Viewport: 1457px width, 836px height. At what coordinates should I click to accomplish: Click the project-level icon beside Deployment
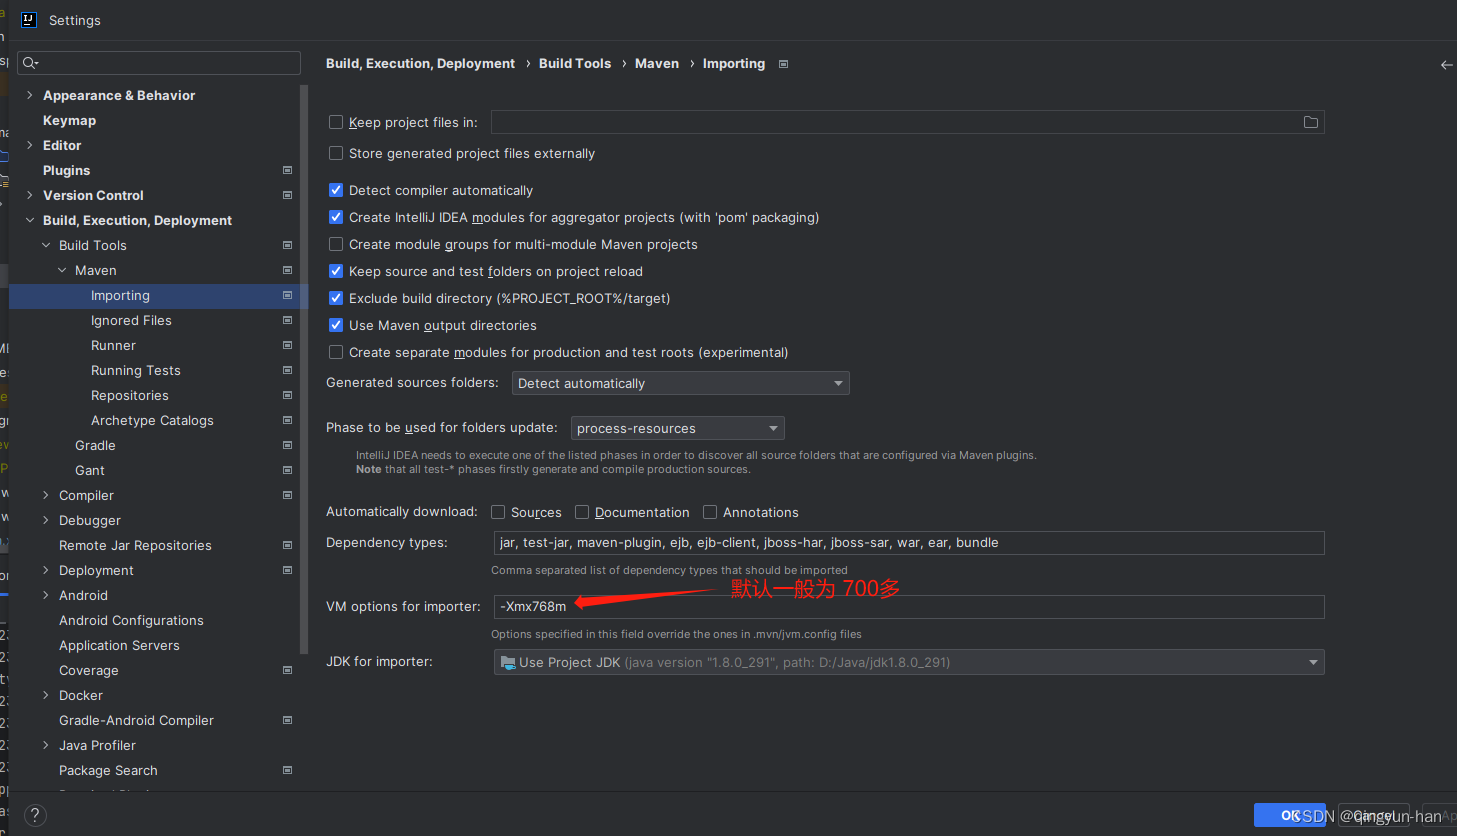tap(287, 570)
